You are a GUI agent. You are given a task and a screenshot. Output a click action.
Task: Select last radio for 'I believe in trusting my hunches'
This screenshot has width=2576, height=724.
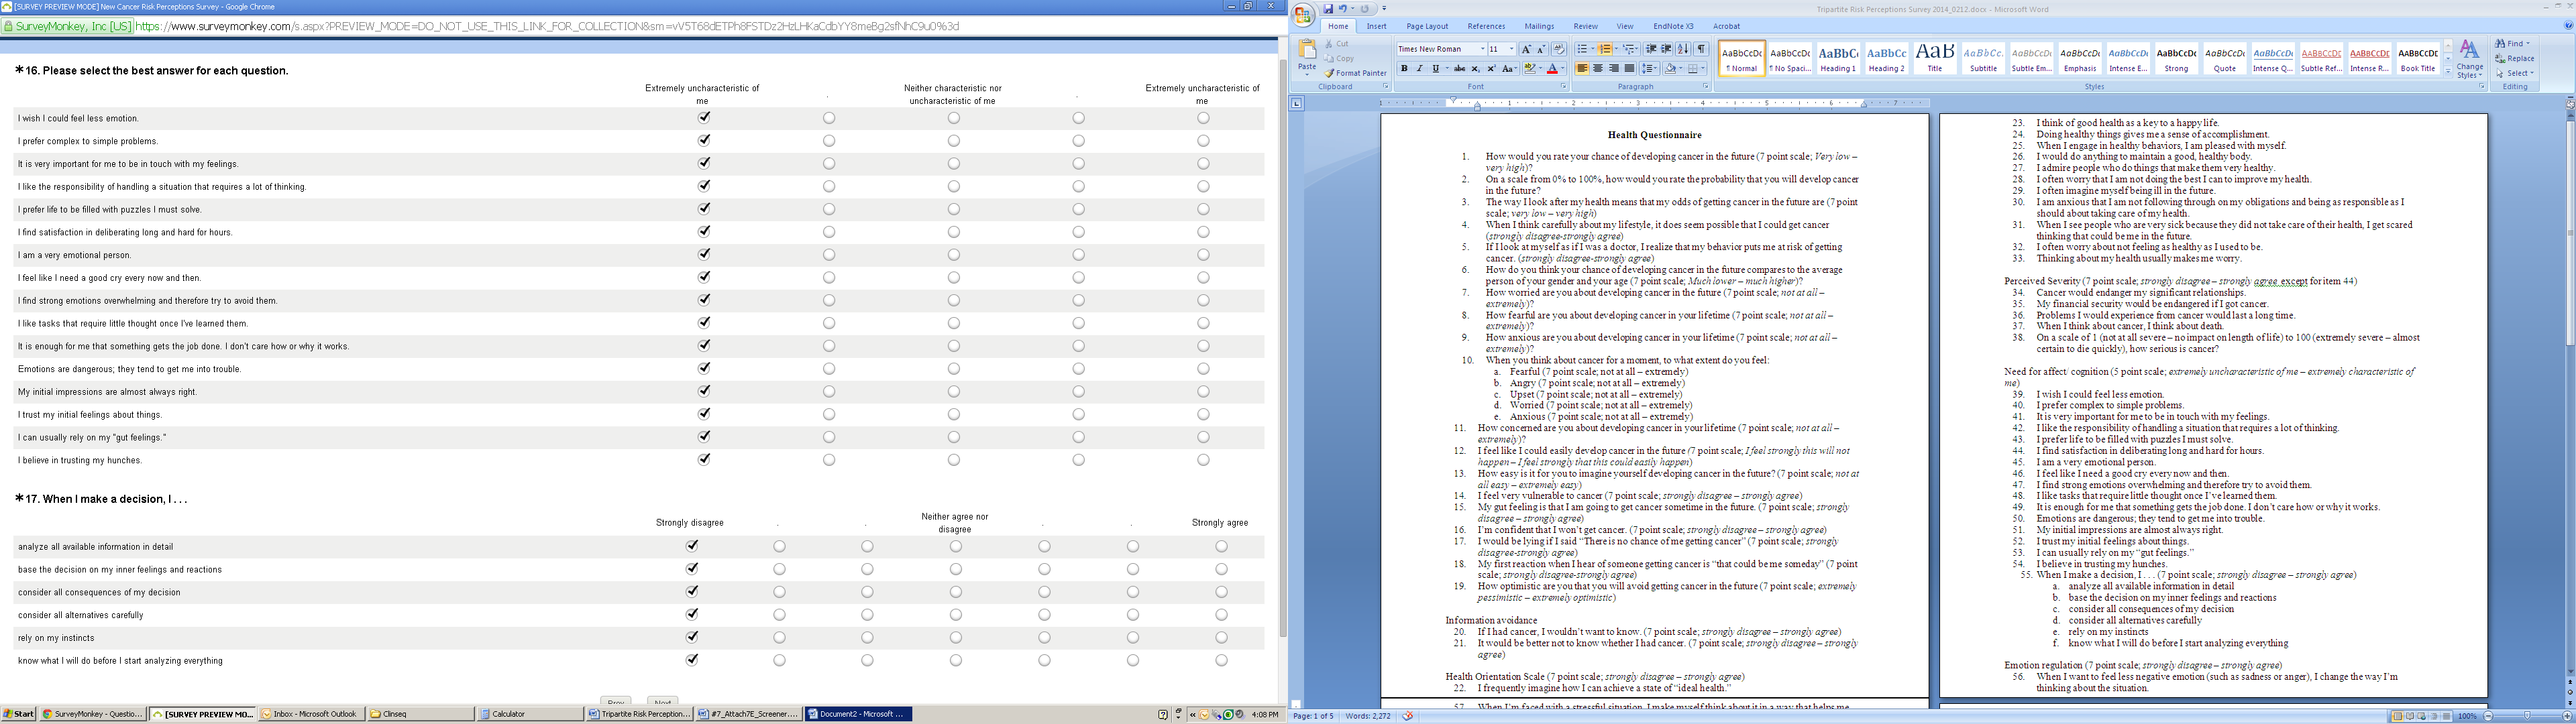pos(1203,460)
